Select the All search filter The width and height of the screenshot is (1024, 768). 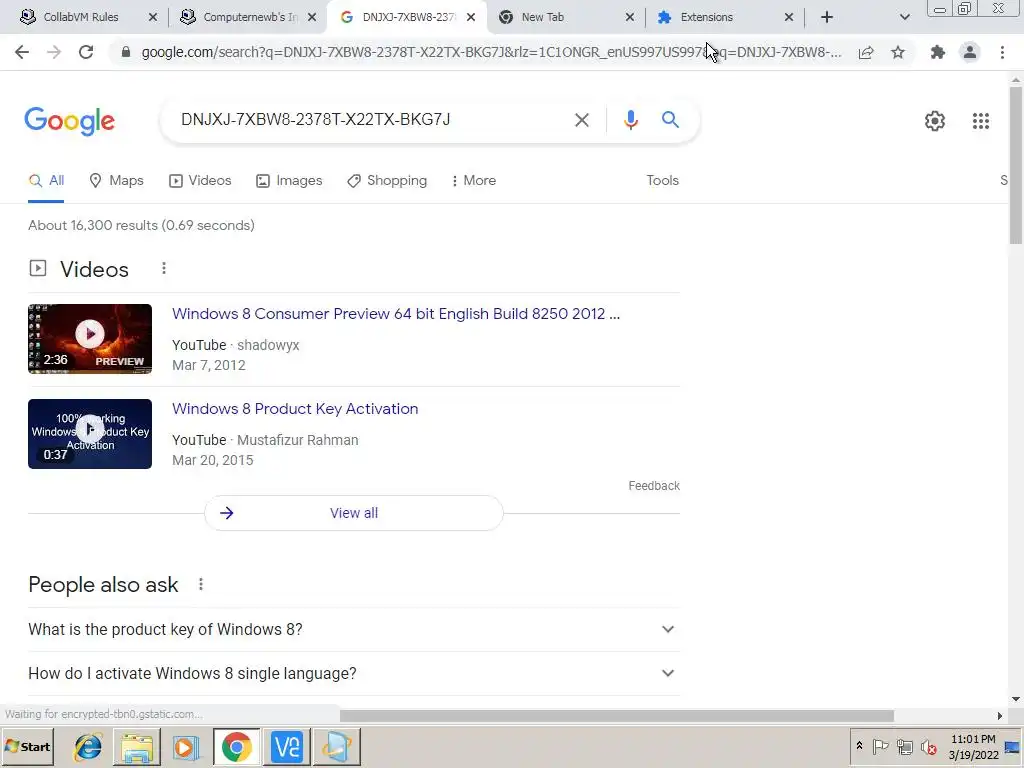(46, 180)
